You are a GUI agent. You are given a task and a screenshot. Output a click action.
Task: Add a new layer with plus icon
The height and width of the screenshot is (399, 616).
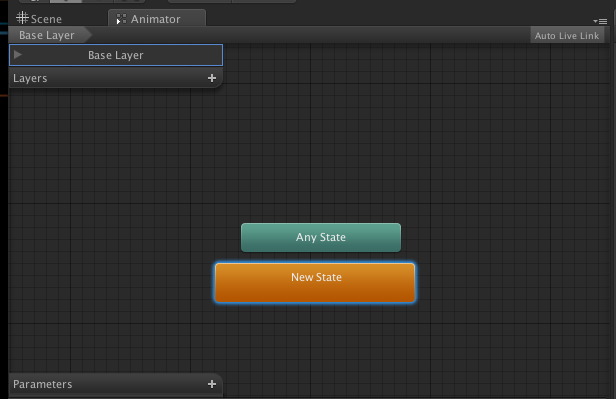pyautogui.click(x=212, y=78)
